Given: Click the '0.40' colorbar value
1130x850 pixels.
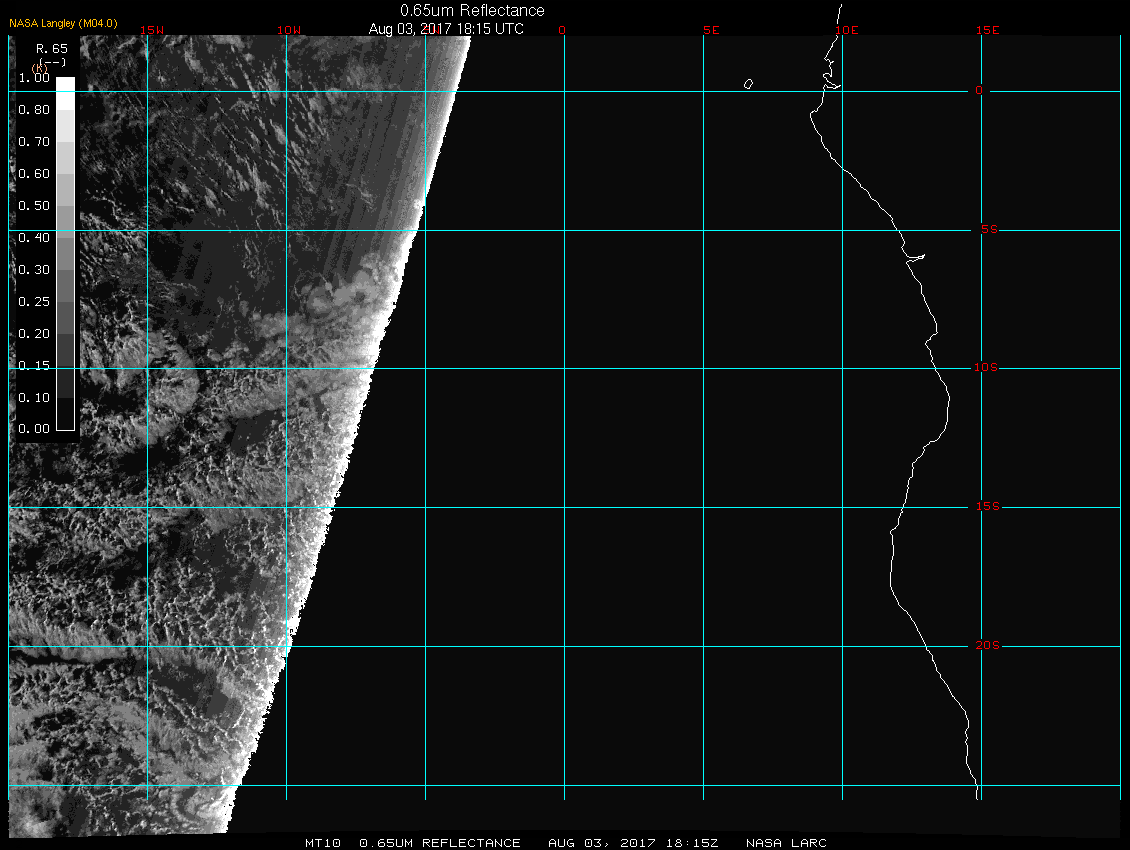Looking at the screenshot, I should click(x=34, y=237).
